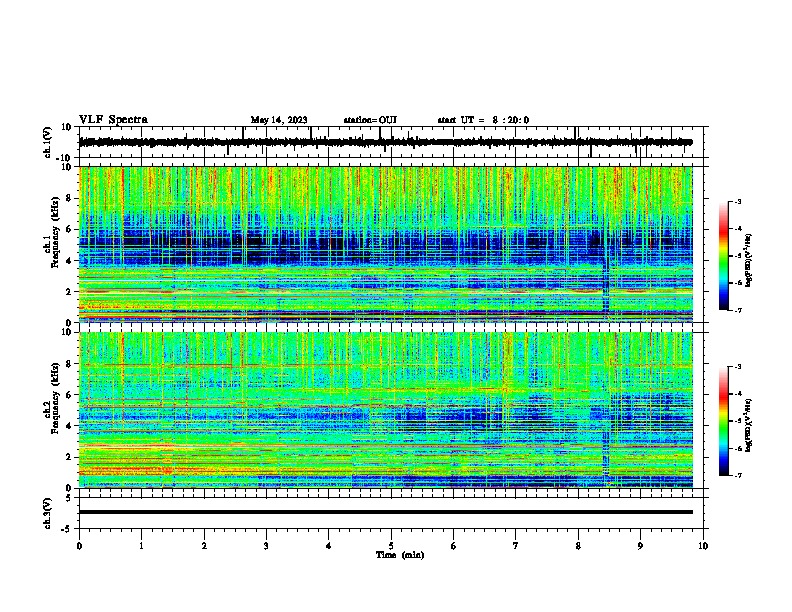Click ch.1 color bar log(PSD) label
This screenshot has height=612, width=792.
pos(748,260)
